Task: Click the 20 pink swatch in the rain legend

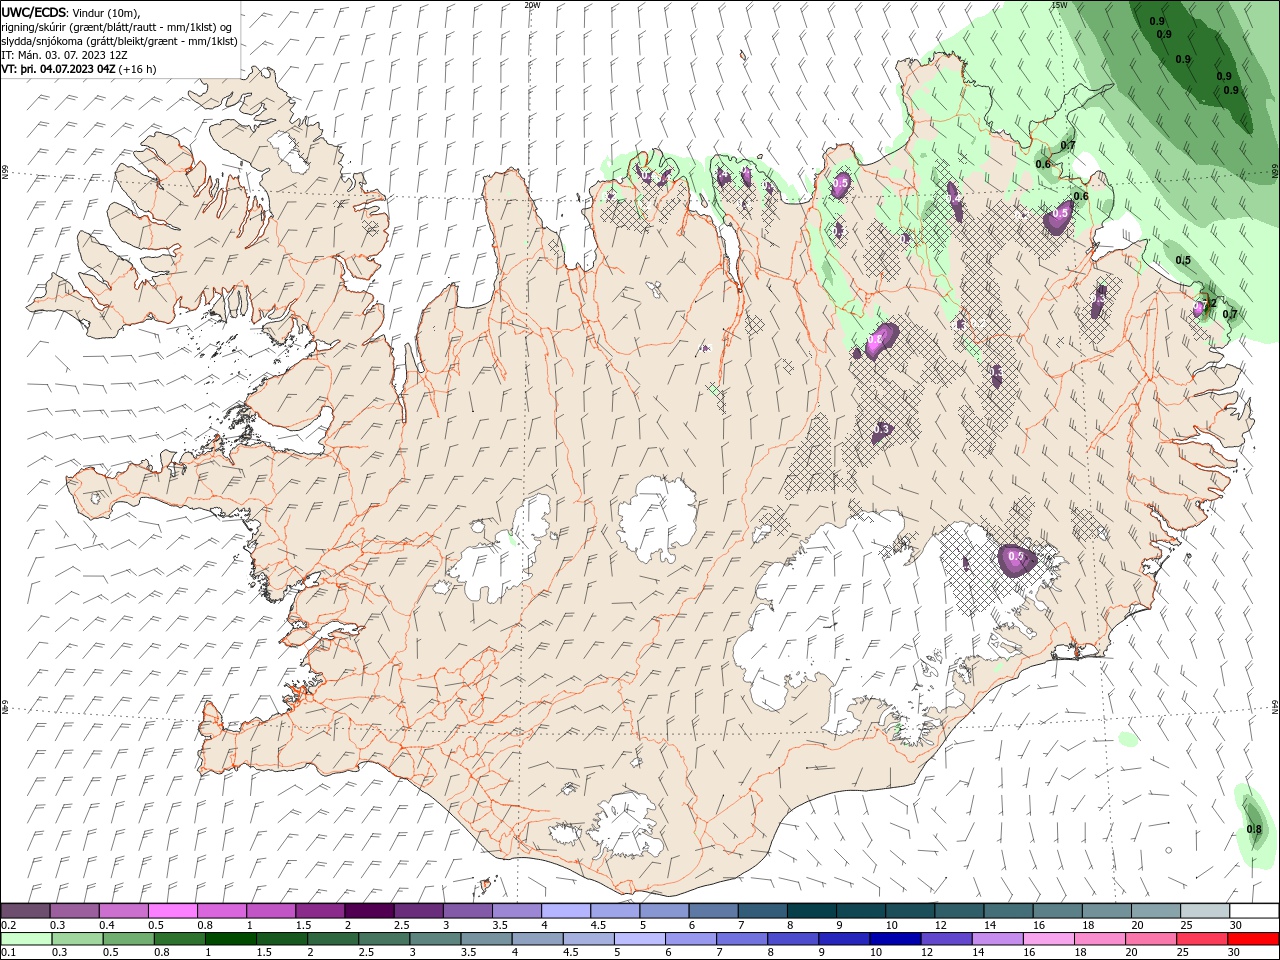Action: tap(1149, 939)
